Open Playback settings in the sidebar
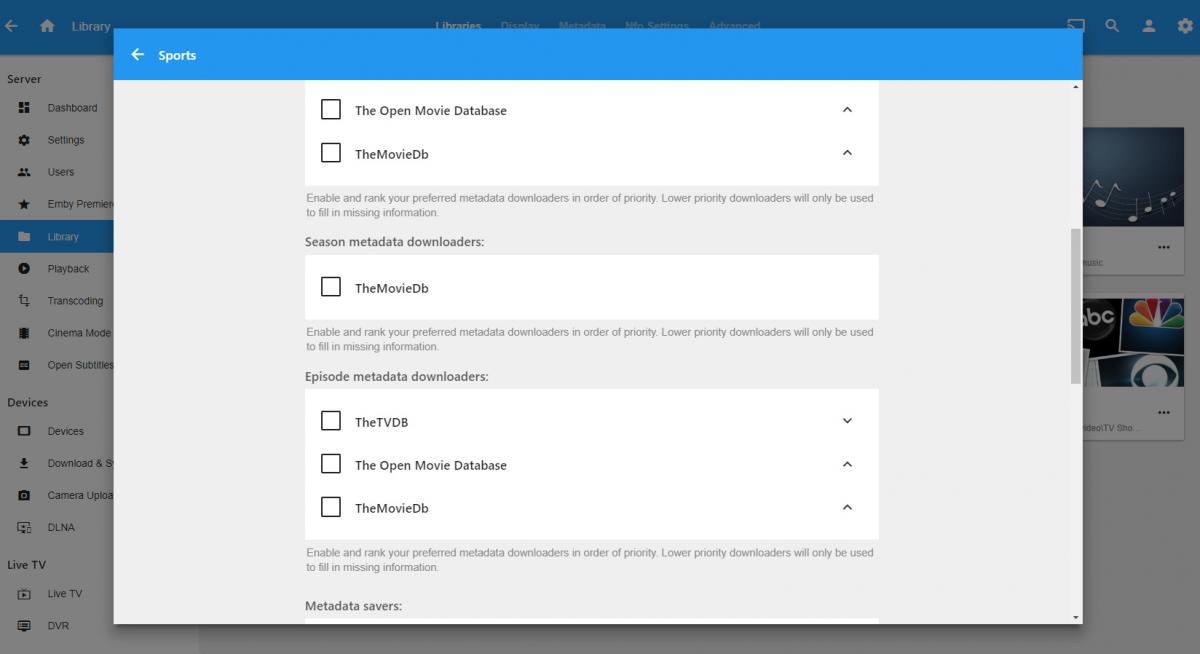 68,269
